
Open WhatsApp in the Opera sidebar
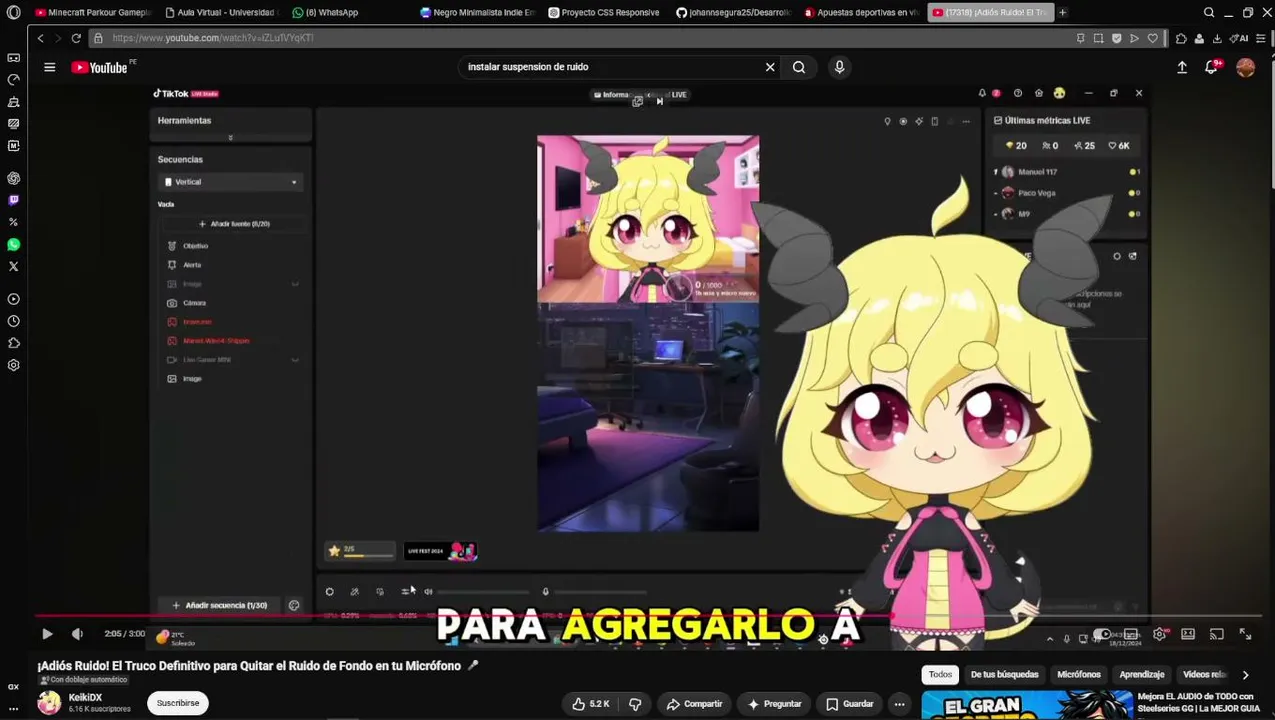point(13,244)
